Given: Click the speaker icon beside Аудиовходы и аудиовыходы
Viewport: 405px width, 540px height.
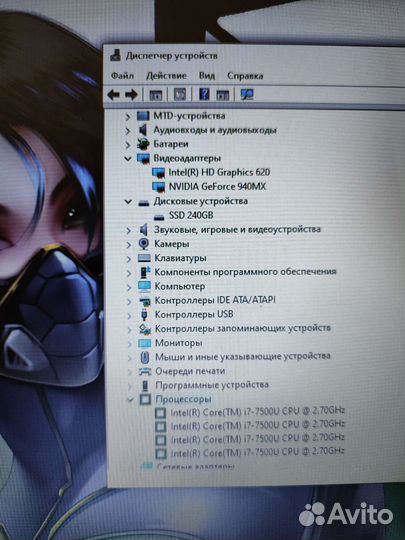Looking at the screenshot, I should pos(144,130).
